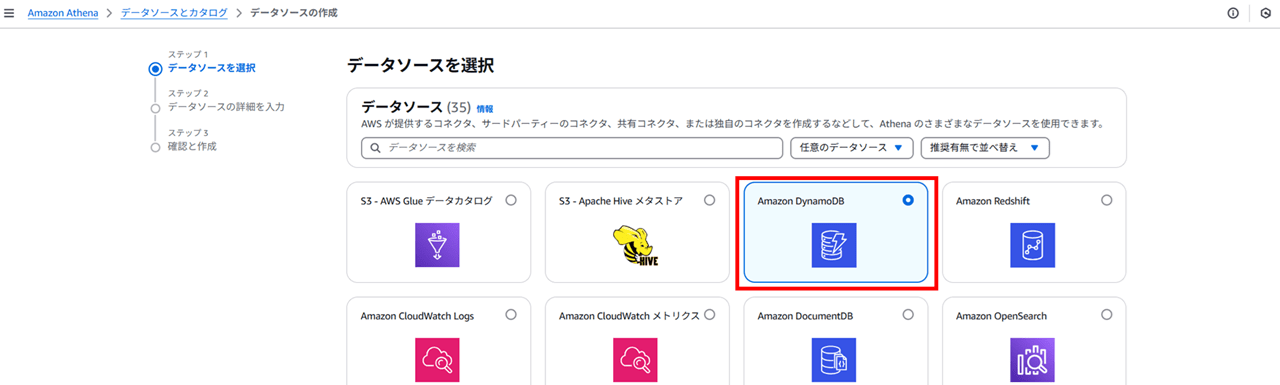Screen dimensions: 1280x385
Task: Click the CloudWatch メトリクス service icon
Action: click(635, 360)
